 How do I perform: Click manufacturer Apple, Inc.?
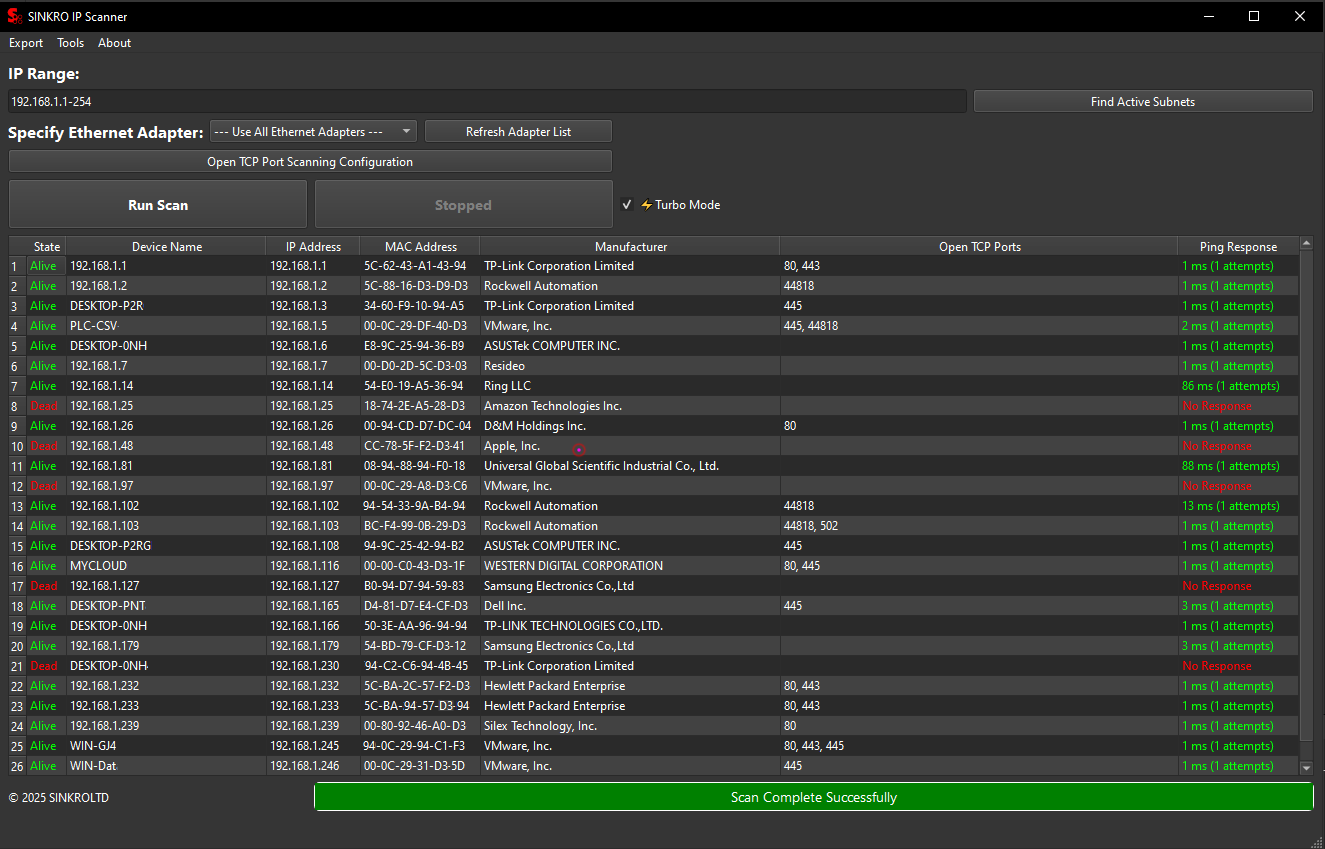pos(512,446)
